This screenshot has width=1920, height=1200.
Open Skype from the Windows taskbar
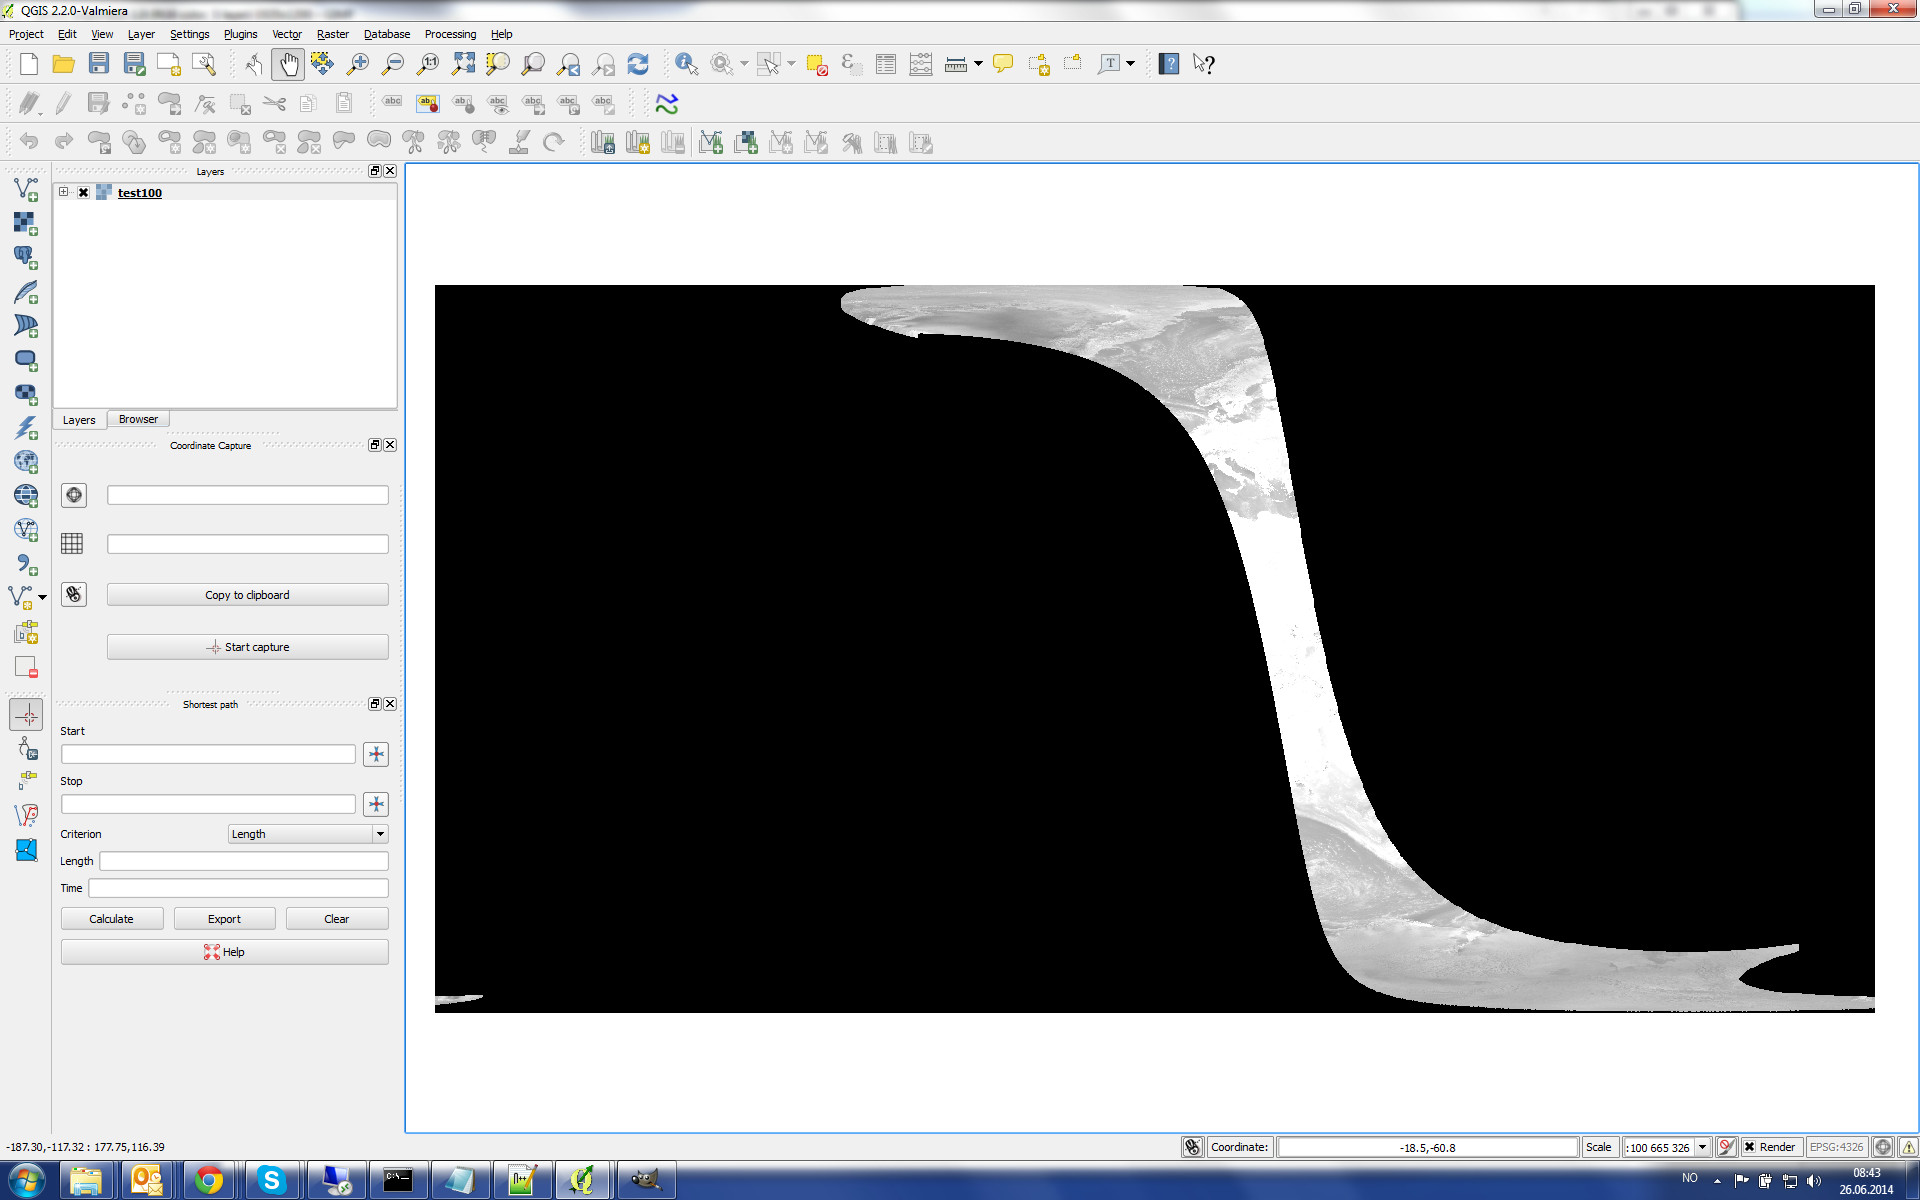click(x=271, y=1181)
